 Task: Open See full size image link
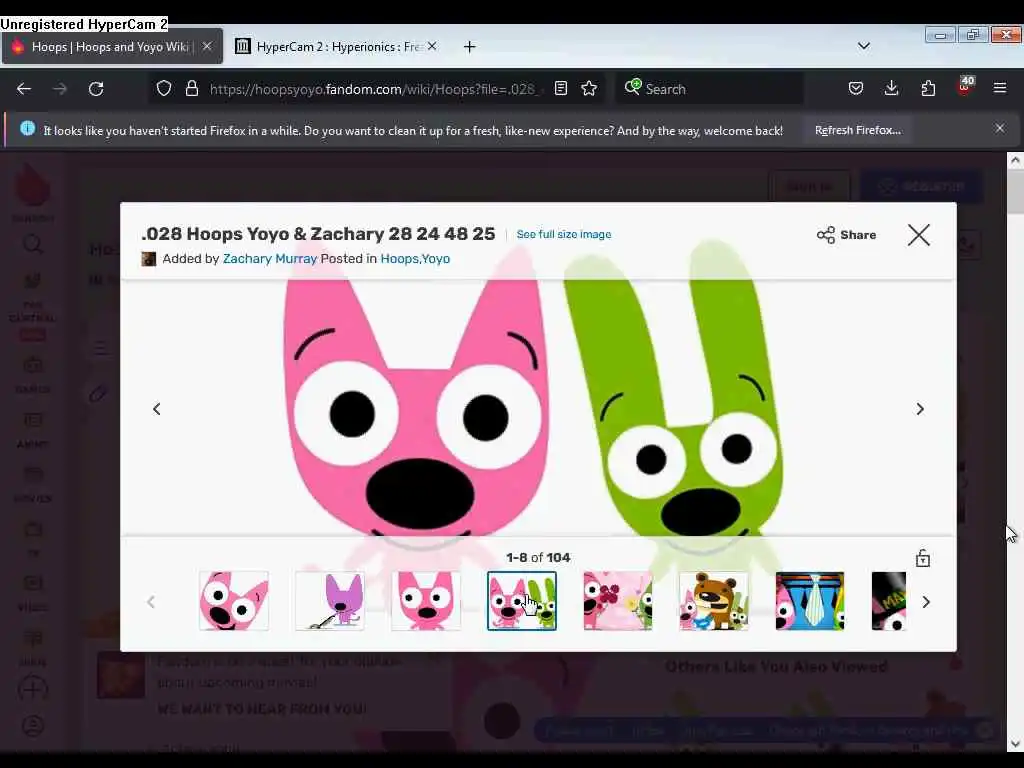564,234
